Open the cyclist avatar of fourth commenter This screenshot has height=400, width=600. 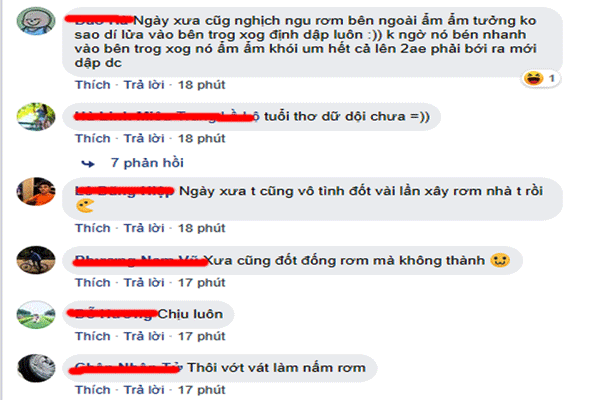[x=36, y=260]
